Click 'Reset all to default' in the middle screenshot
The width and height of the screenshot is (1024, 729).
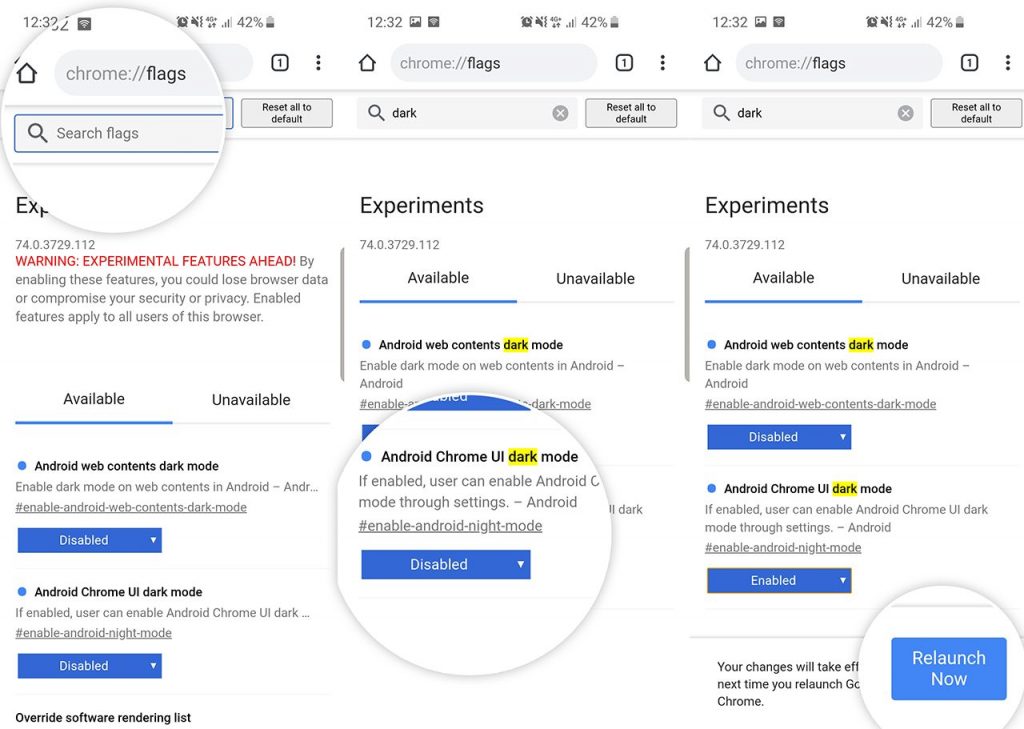[631, 113]
